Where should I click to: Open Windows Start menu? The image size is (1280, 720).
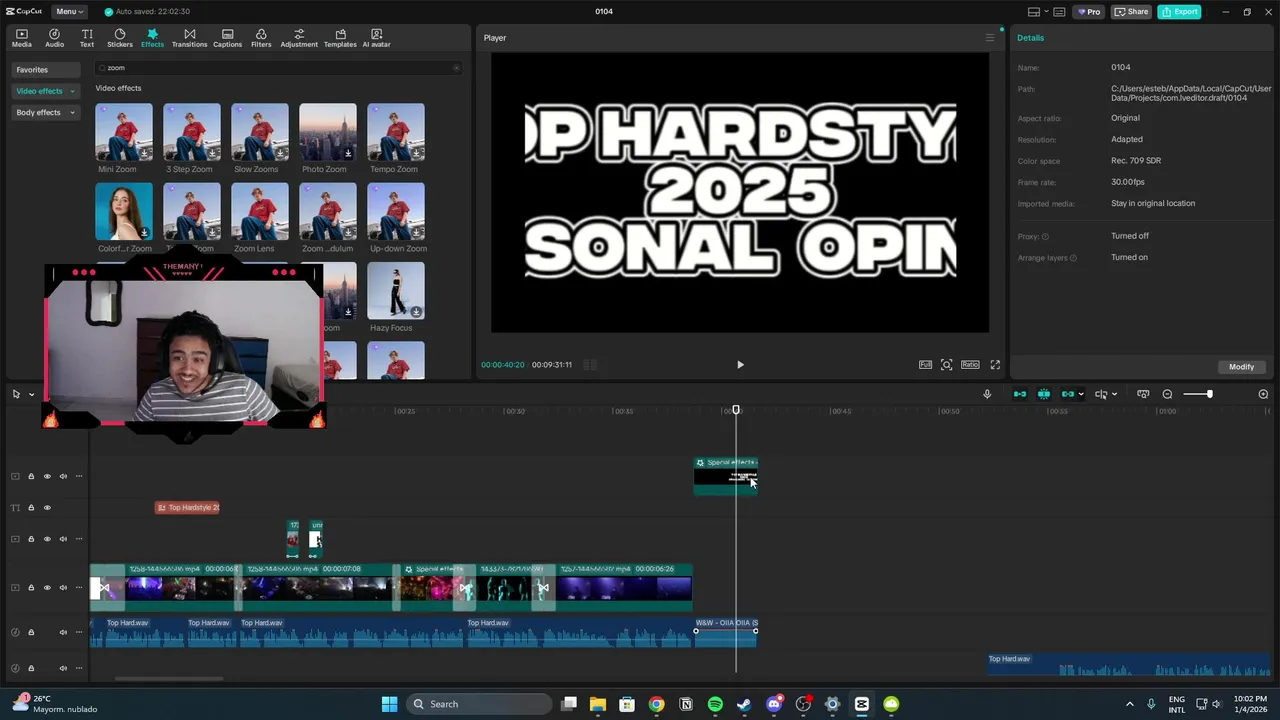[389, 704]
